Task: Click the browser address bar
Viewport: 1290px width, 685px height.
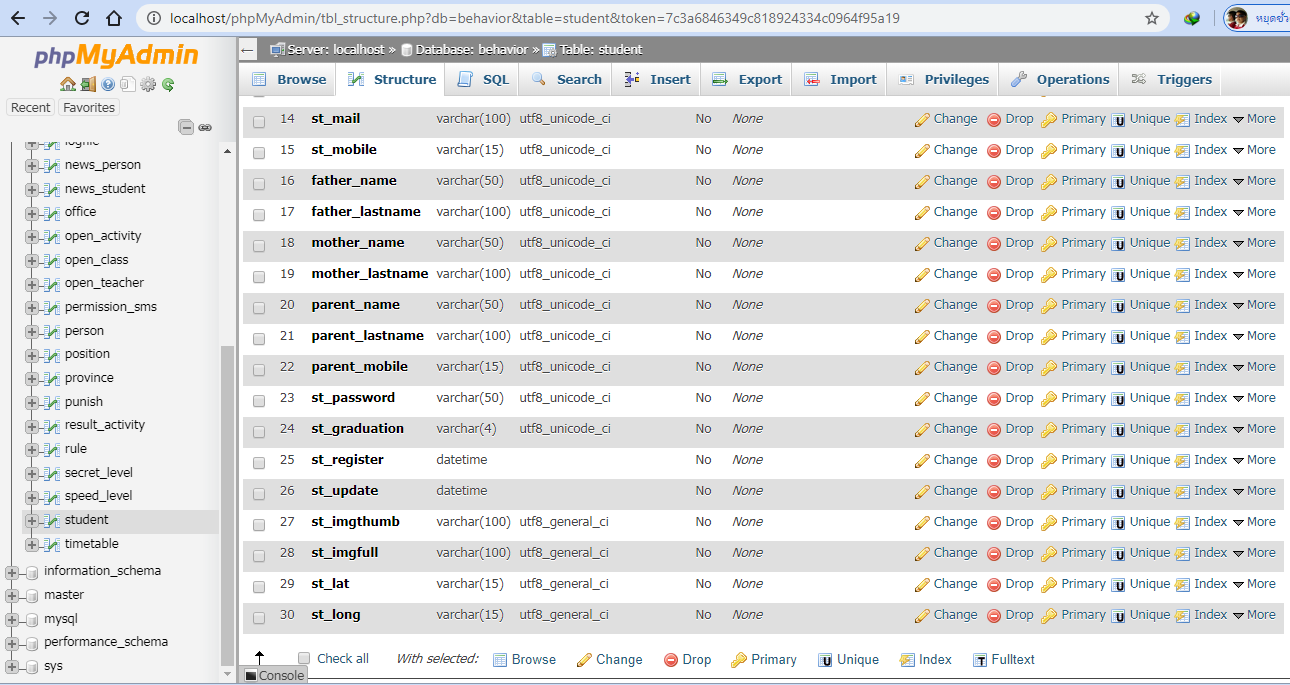Action: [x=640, y=18]
